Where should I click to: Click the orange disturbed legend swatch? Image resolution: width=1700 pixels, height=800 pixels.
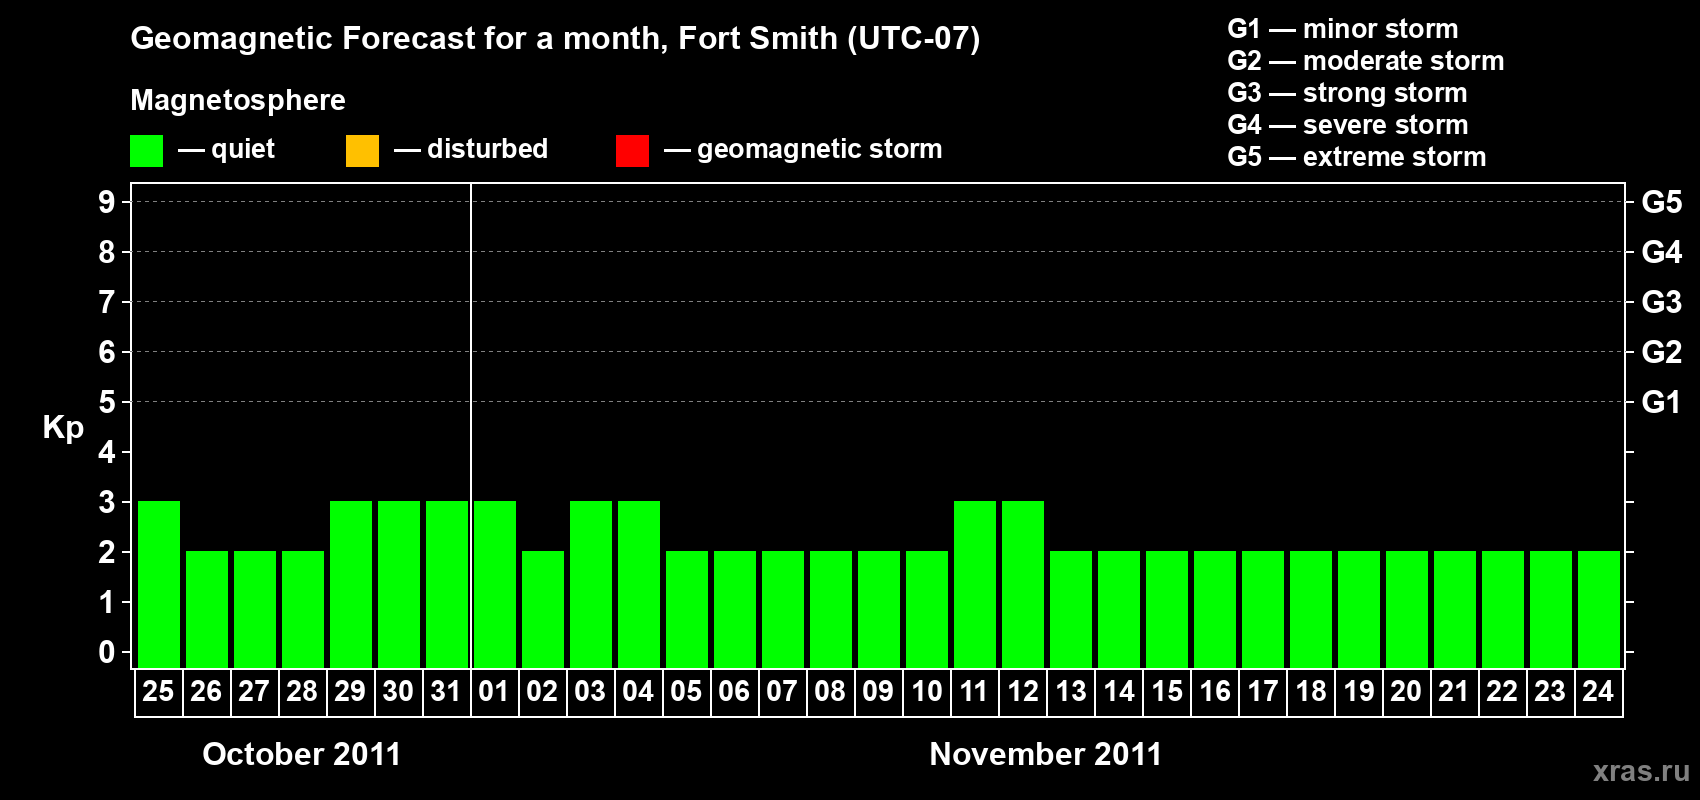362,151
